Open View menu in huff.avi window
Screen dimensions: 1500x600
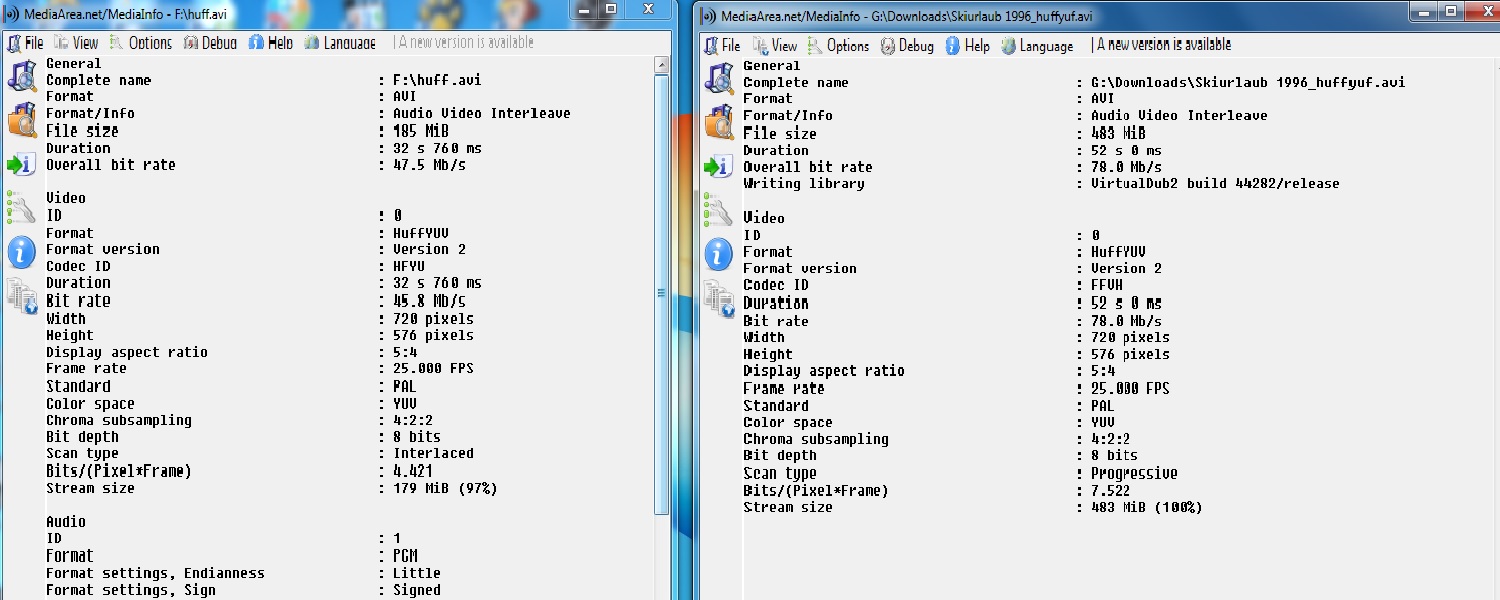pos(76,42)
